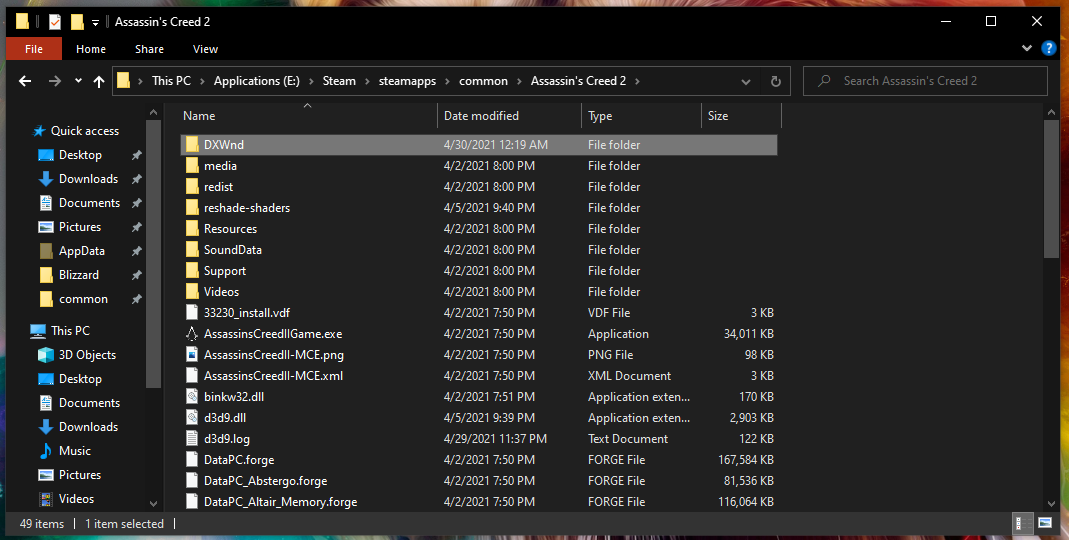Switch to large thumbnails view in the status bar
Viewport: 1069px width, 540px height.
point(1045,523)
